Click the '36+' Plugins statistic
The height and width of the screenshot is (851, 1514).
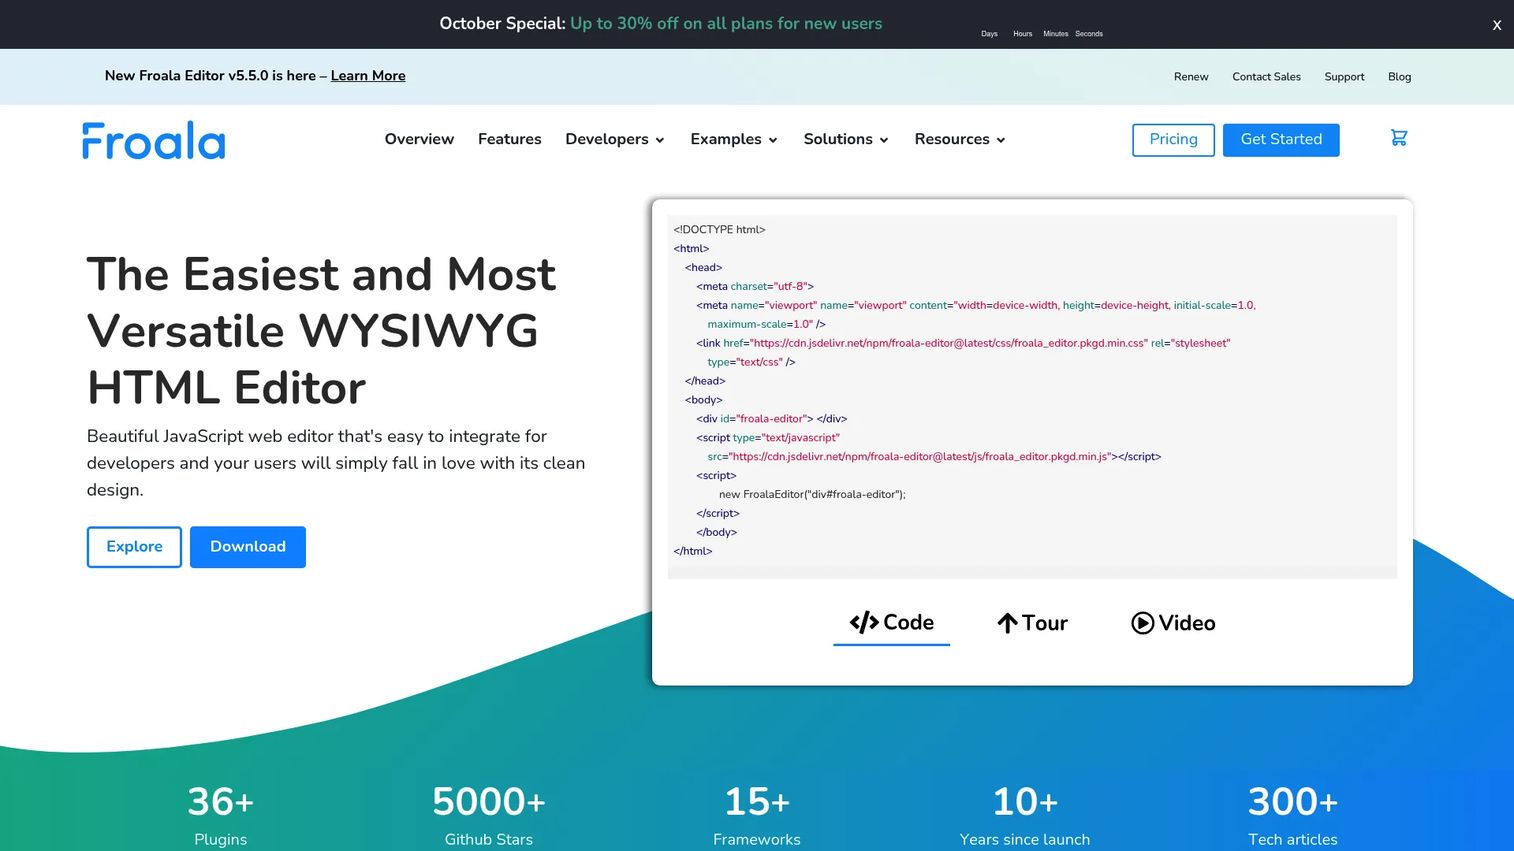221,816
